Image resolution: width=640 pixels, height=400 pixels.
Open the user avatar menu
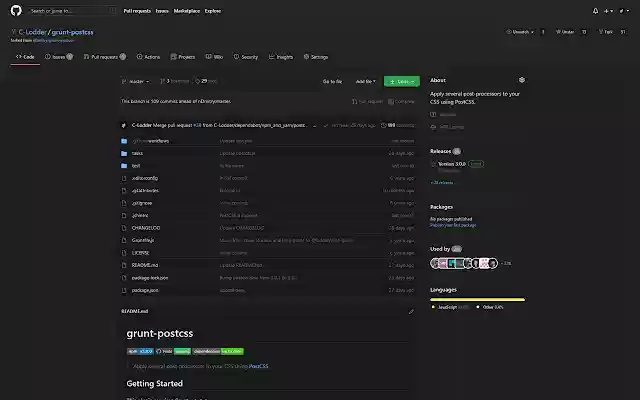pyautogui.click(x=624, y=11)
